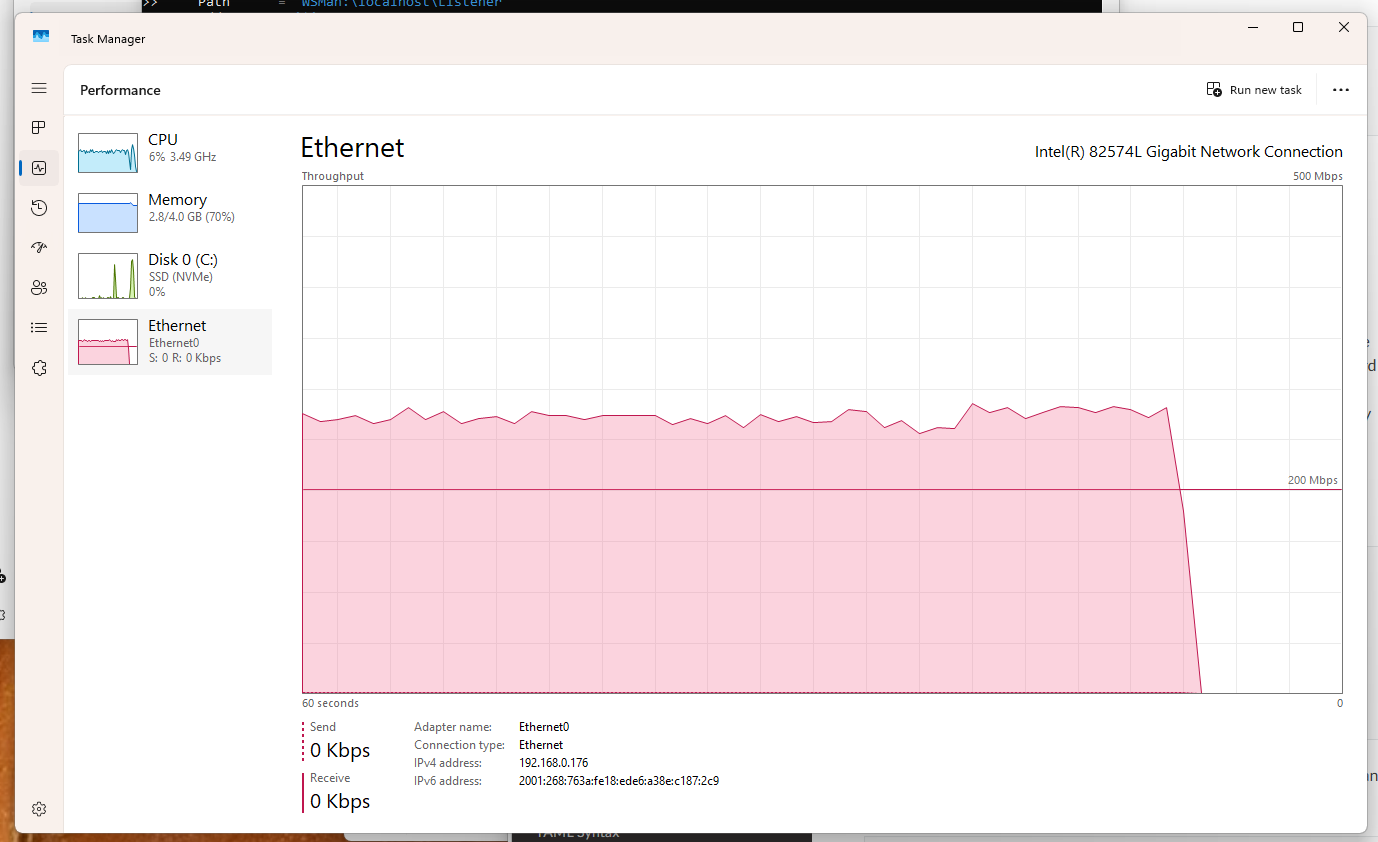Select the Ethernet adapter item
The image size is (1378, 842).
pos(170,341)
